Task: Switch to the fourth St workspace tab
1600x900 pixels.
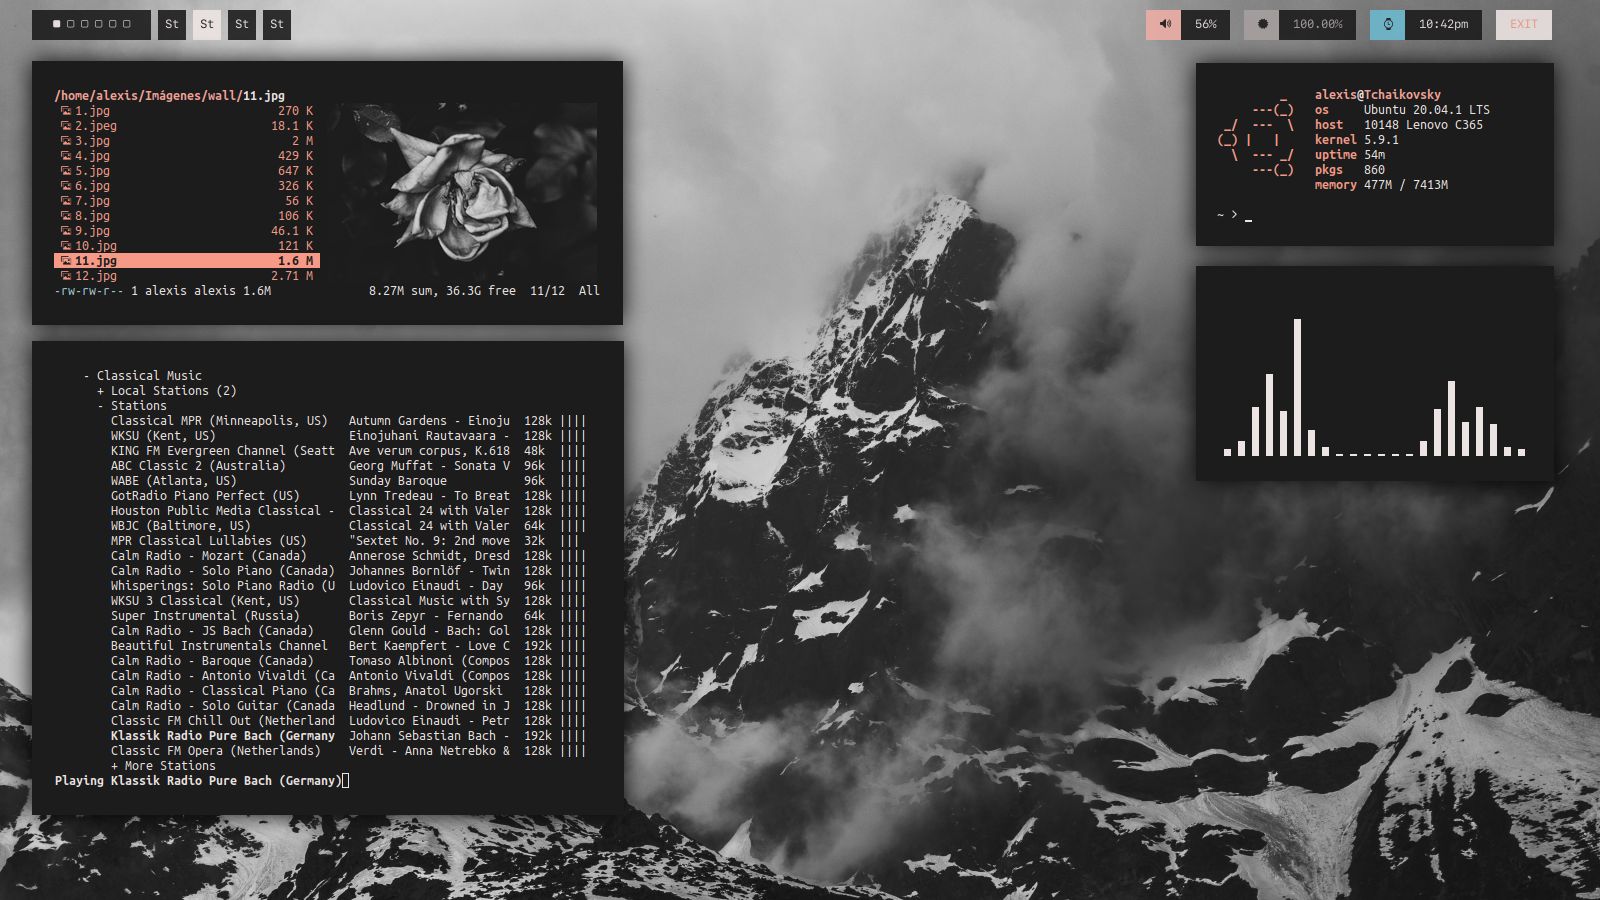Action: [x=276, y=25]
